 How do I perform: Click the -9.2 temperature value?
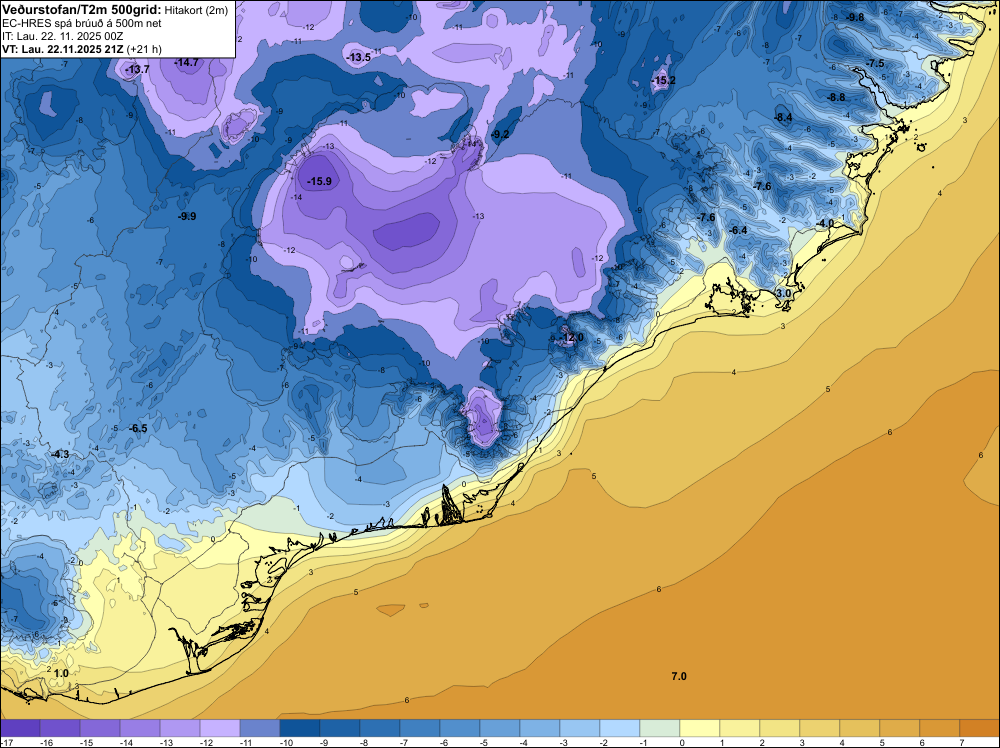[501, 134]
